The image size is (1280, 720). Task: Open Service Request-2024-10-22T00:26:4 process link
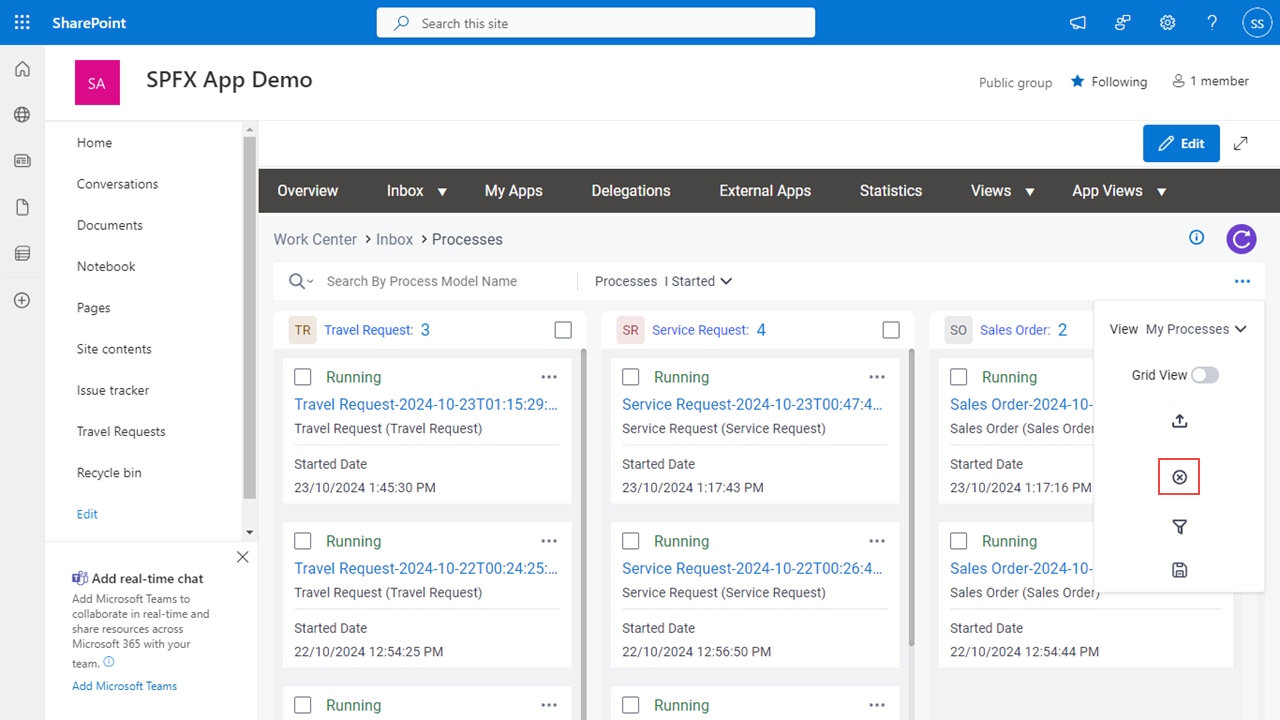point(753,568)
